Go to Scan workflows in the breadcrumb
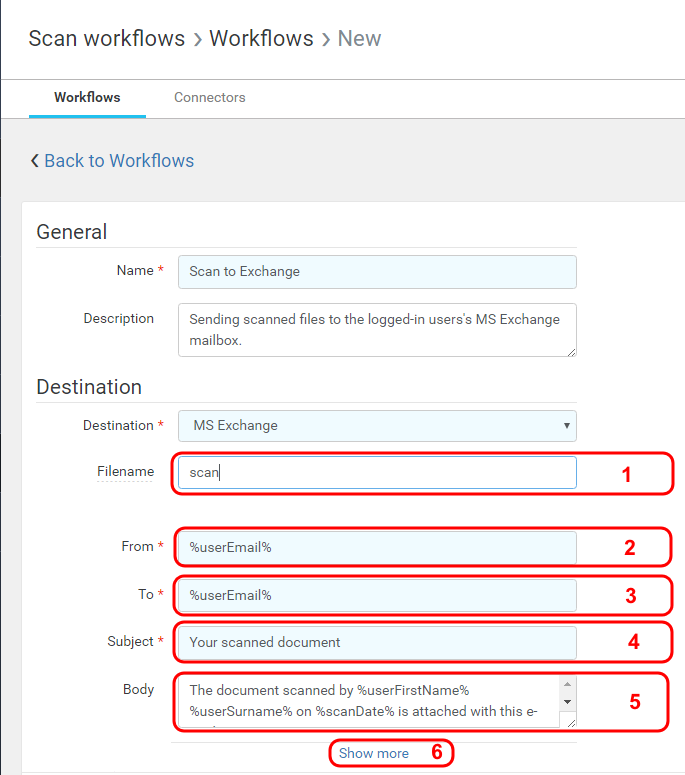Image resolution: width=685 pixels, height=775 pixels. point(106,39)
